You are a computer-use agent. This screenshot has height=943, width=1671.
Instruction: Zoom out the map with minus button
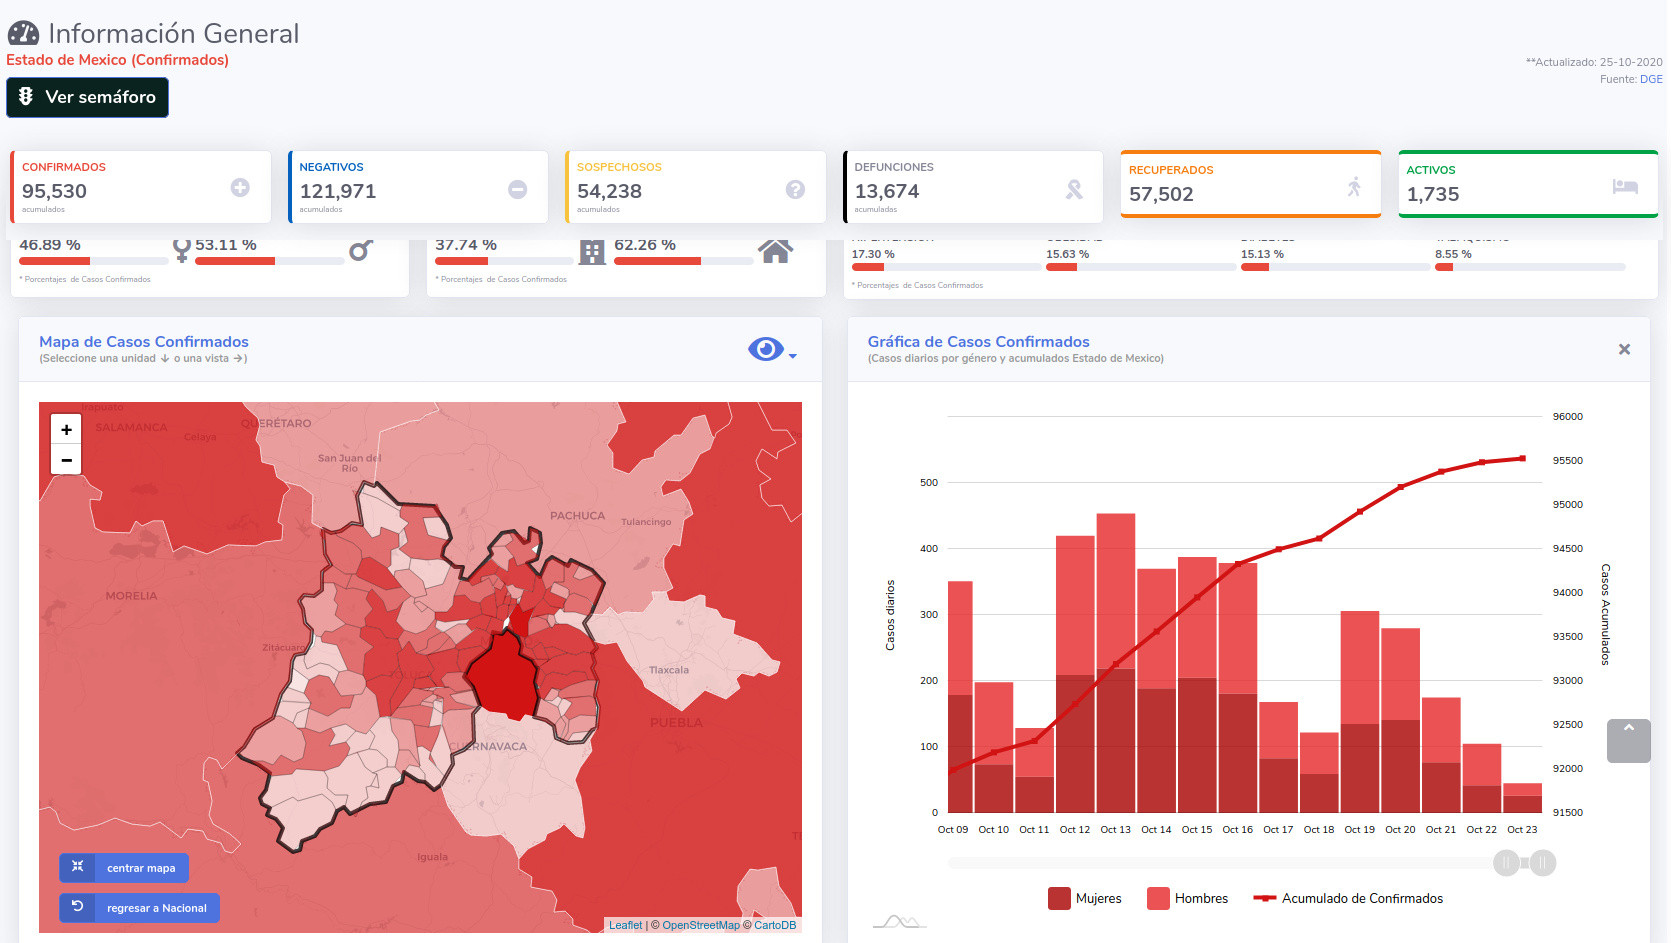[x=66, y=460]
